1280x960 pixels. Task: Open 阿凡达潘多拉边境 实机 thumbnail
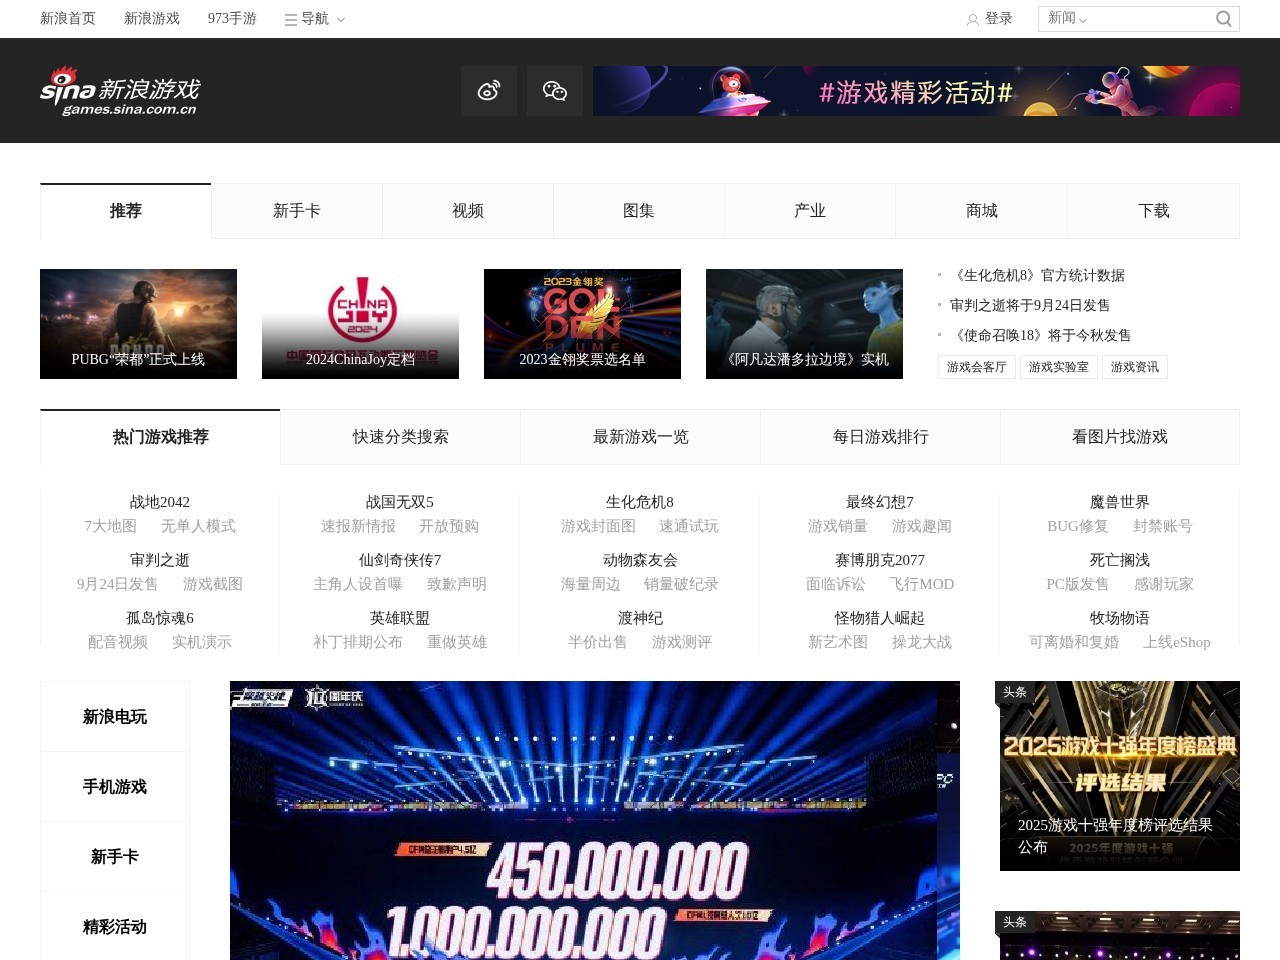click(804, 324)
